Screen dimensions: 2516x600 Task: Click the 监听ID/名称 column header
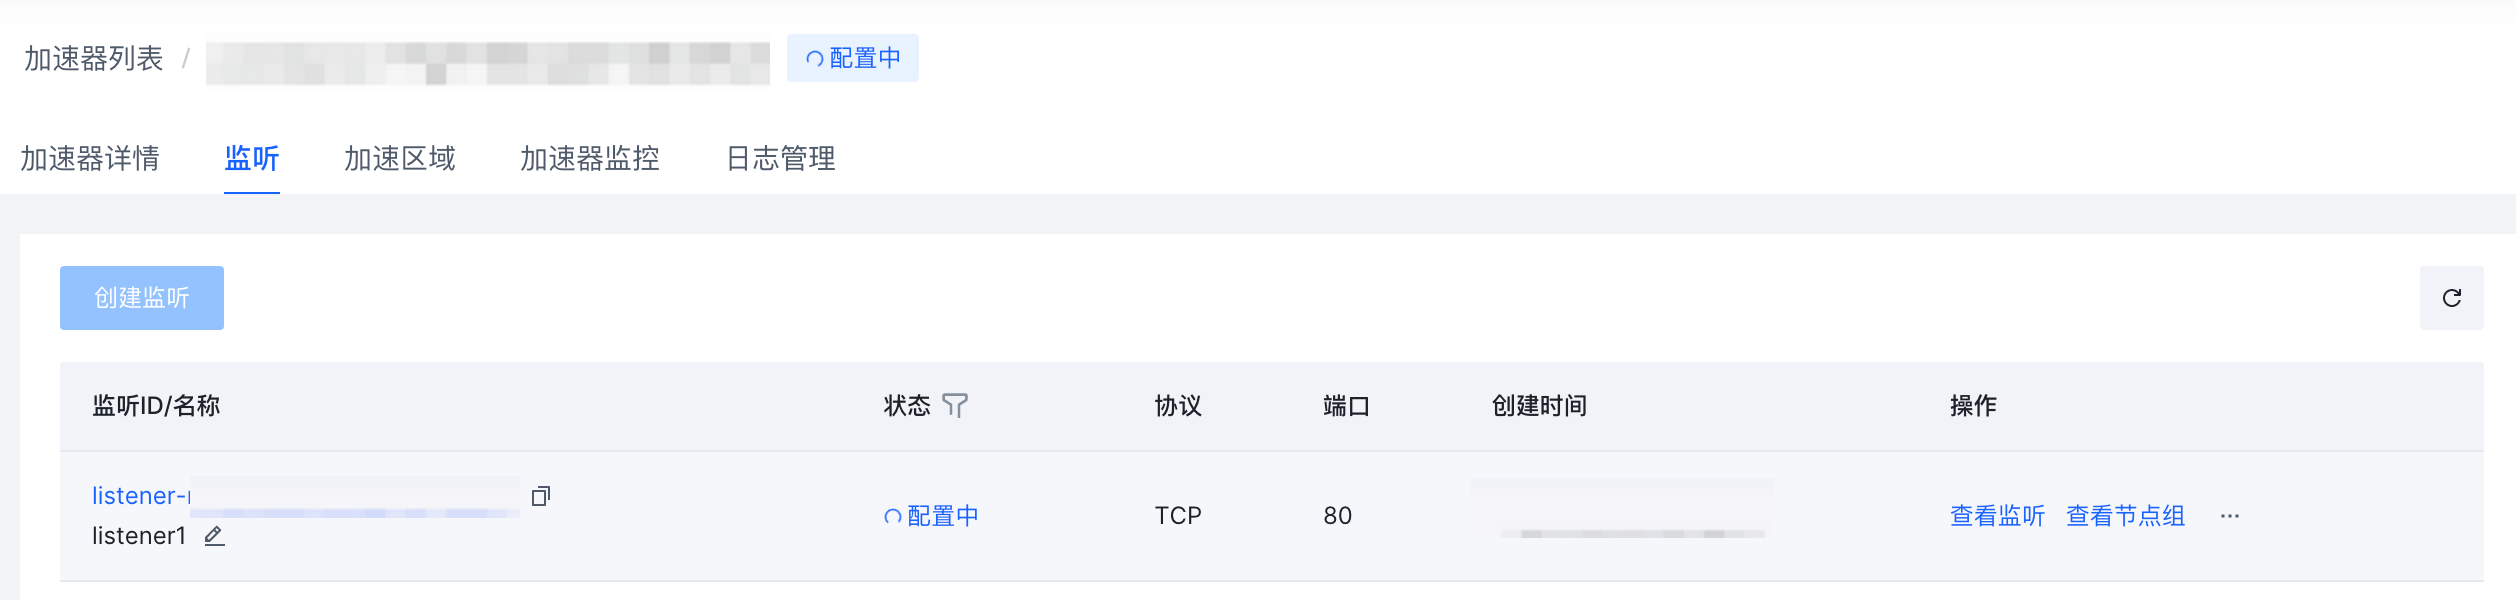tap(156, 405)
